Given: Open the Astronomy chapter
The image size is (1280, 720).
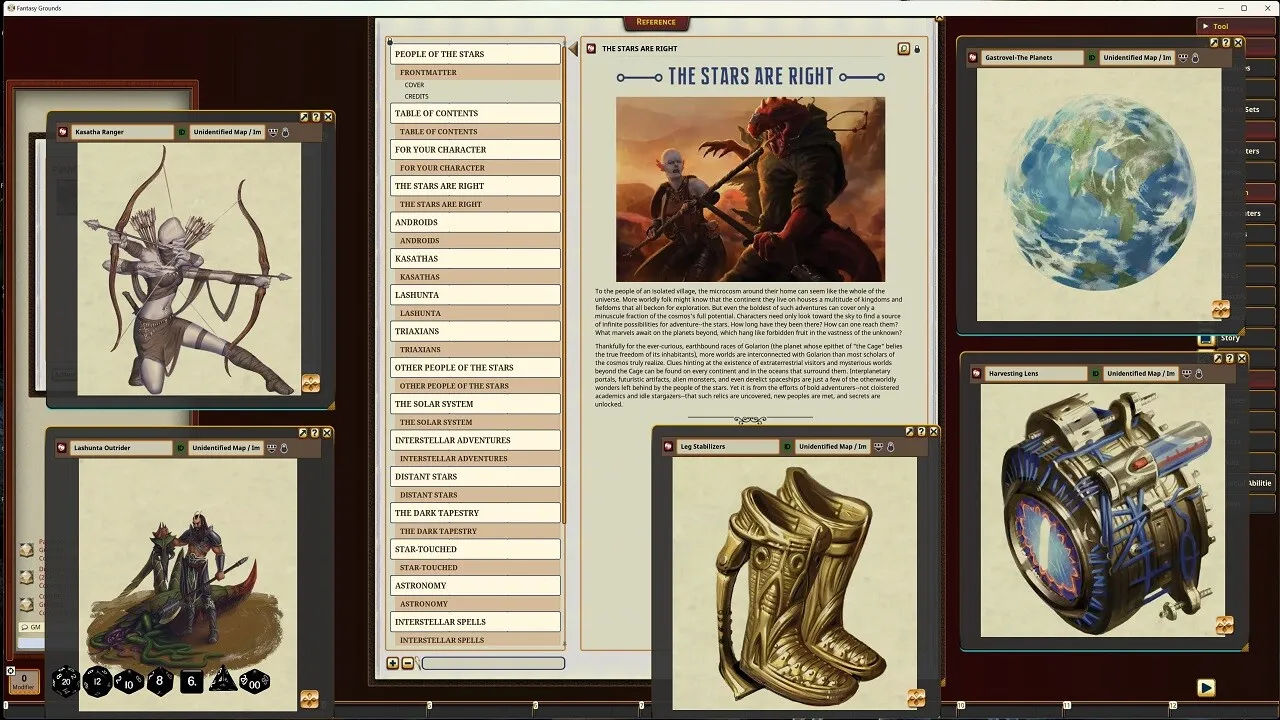Looking at the screenshot, I should pyautogui.click(x=475, y=586).
